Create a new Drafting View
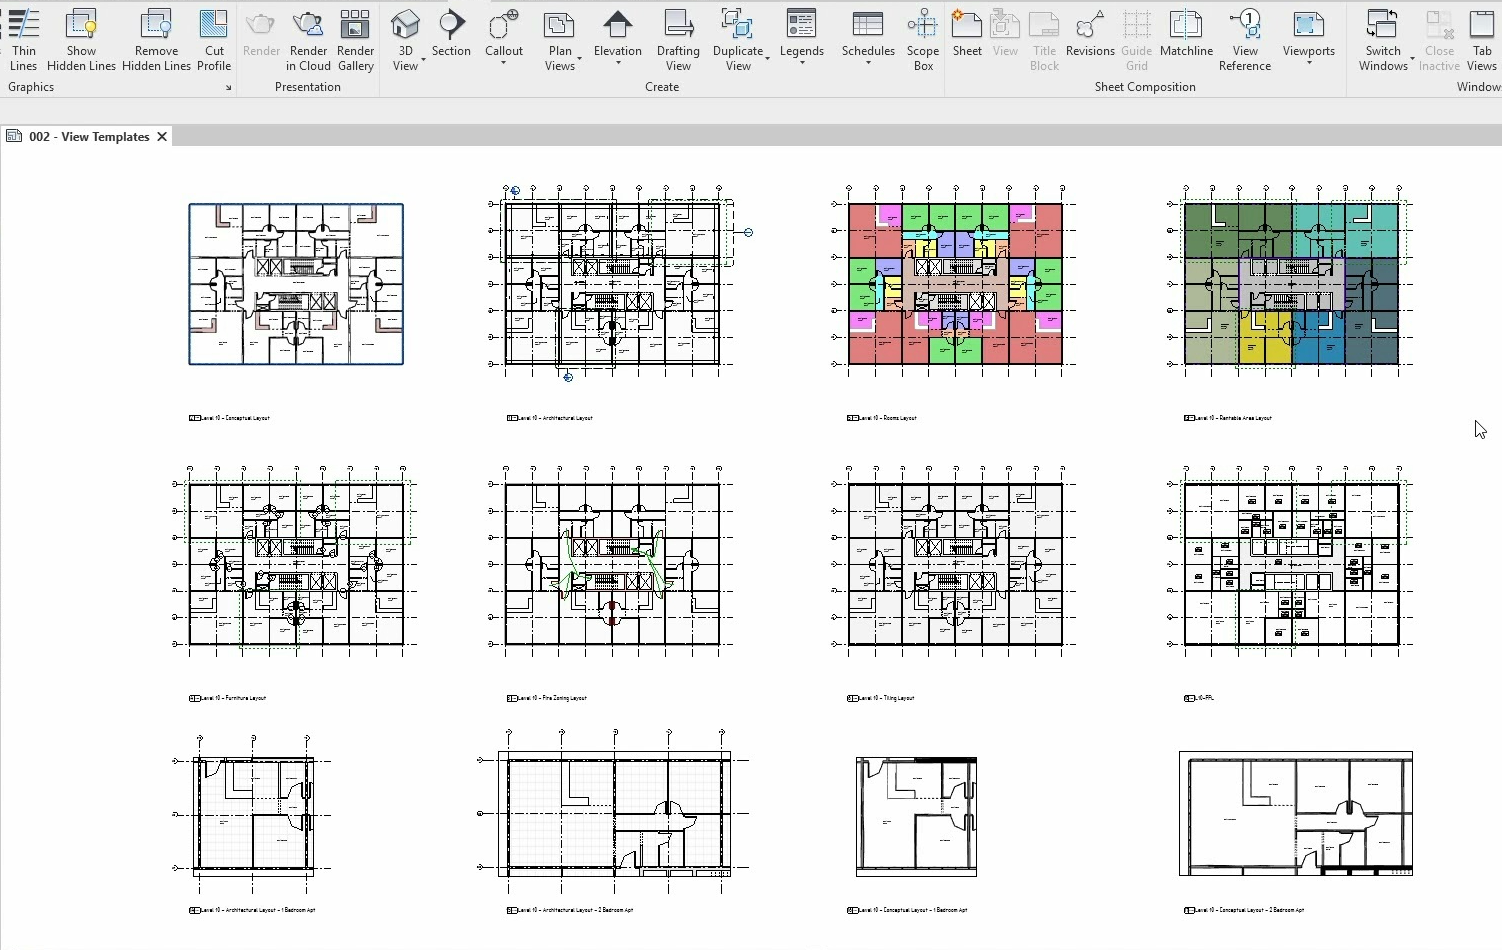Image resolution: width=1502 pixels, height=950 pixels. click(678, 40)
